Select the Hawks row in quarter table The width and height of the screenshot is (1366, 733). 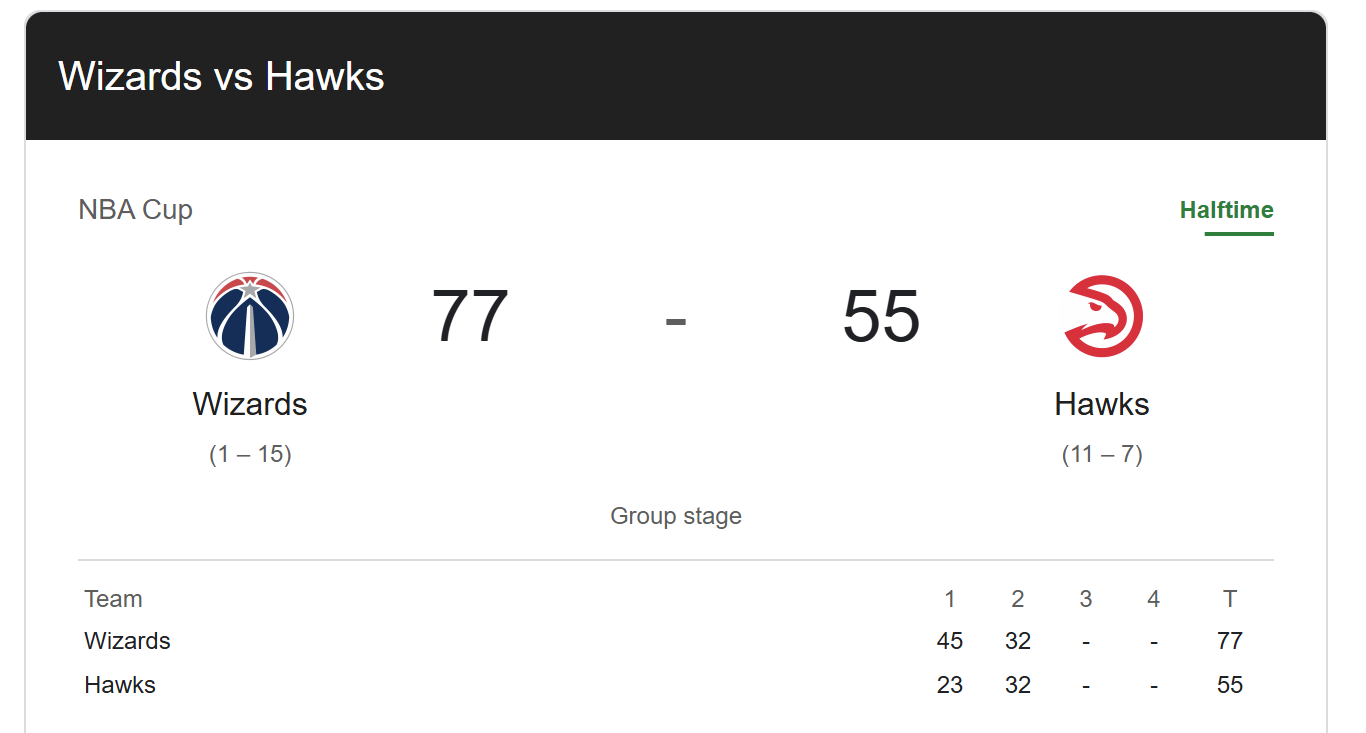pos(120,685)
